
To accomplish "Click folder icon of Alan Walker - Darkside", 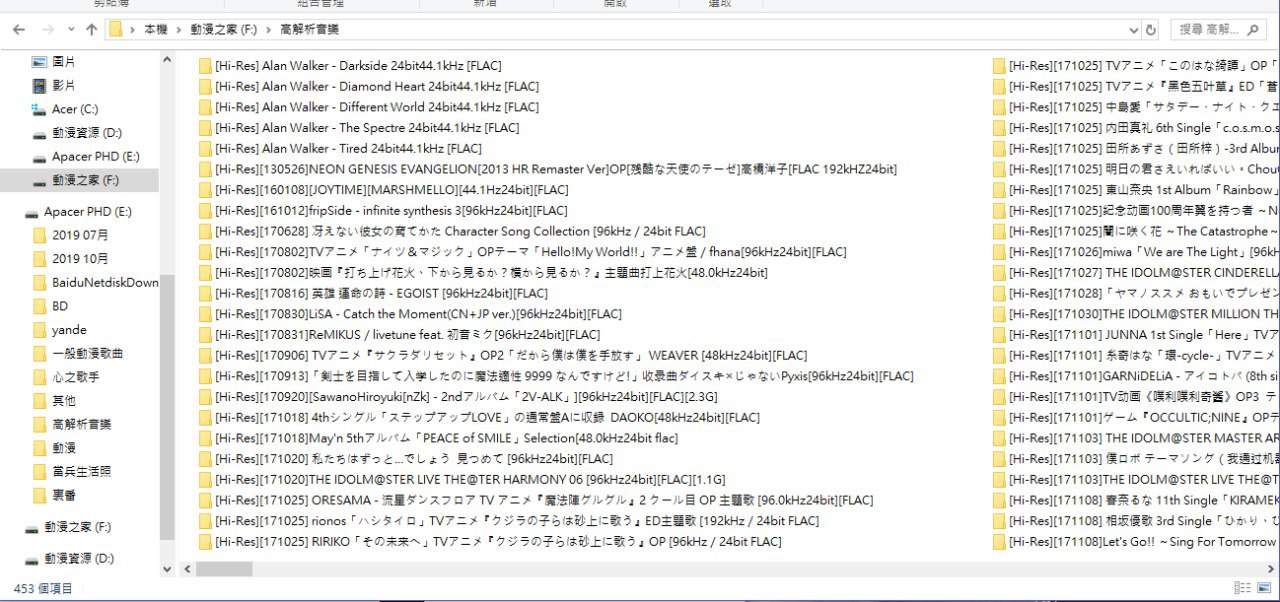I will (x=205, y=66).
